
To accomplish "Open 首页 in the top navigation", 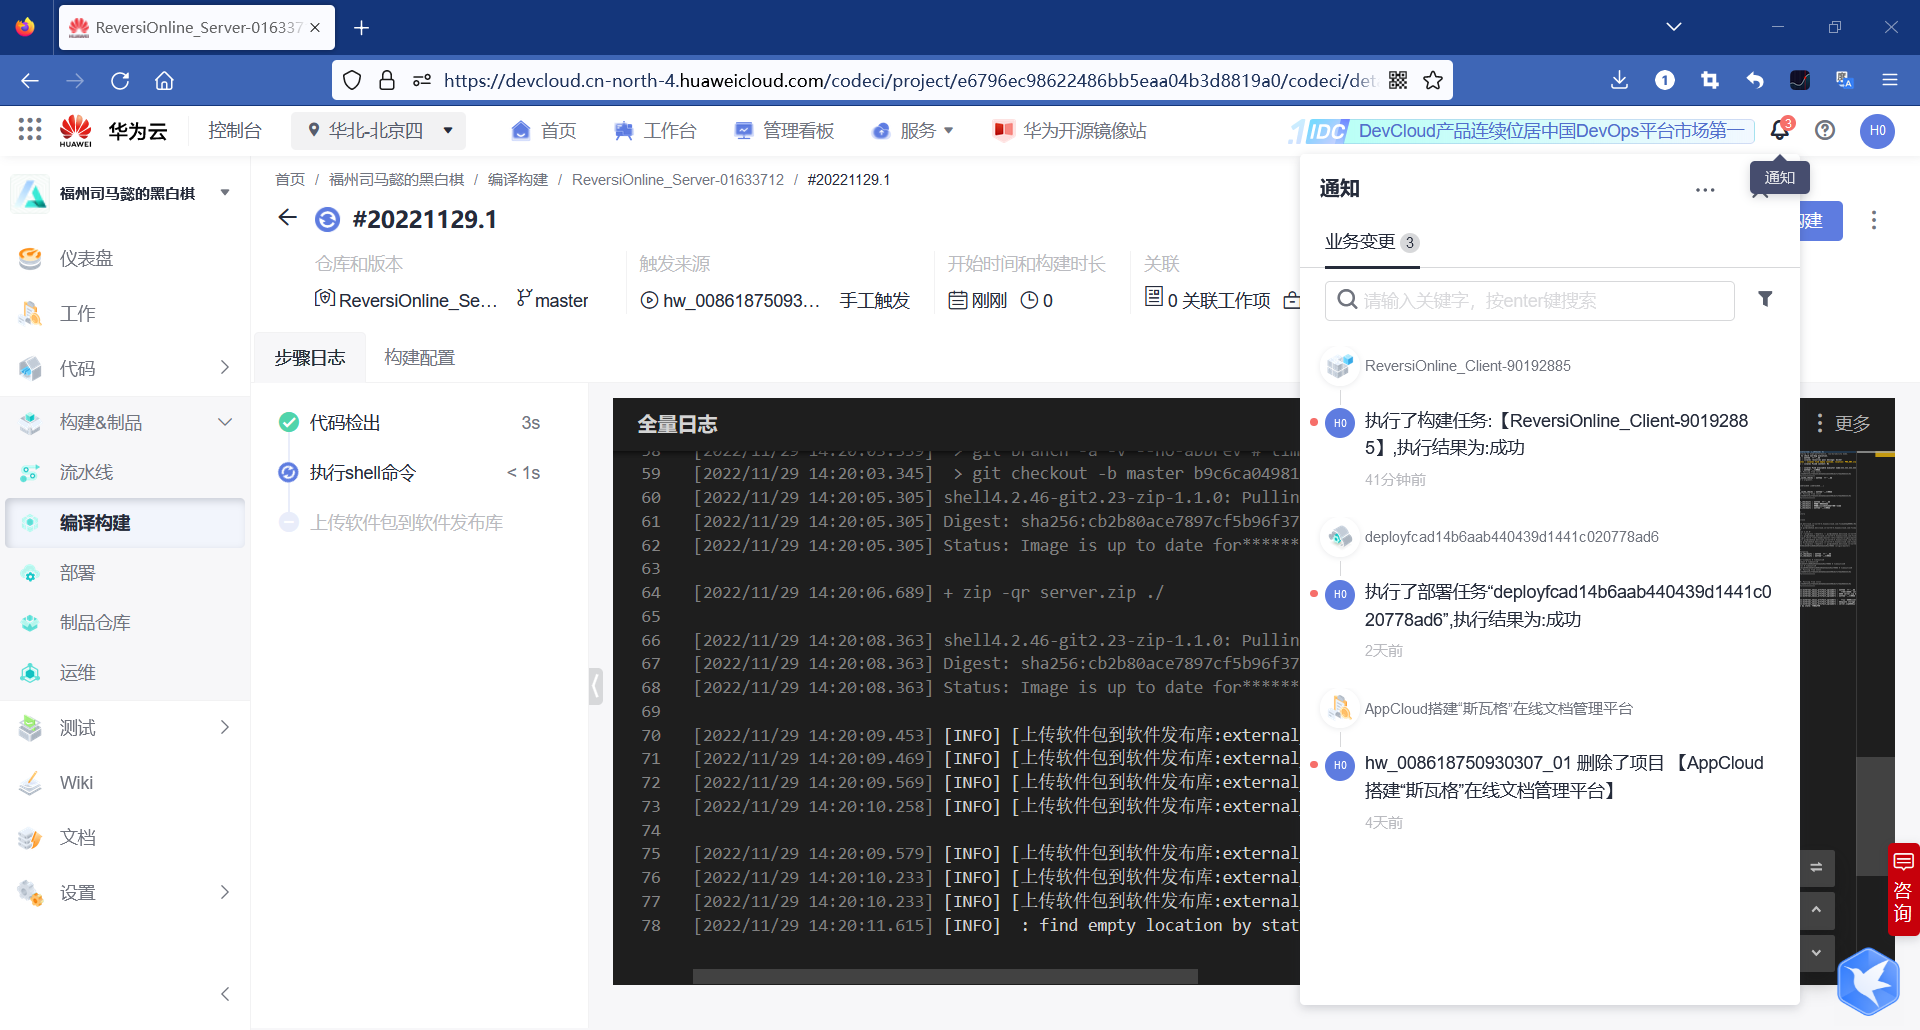I will pyautogui.click(x=544, y=130).
